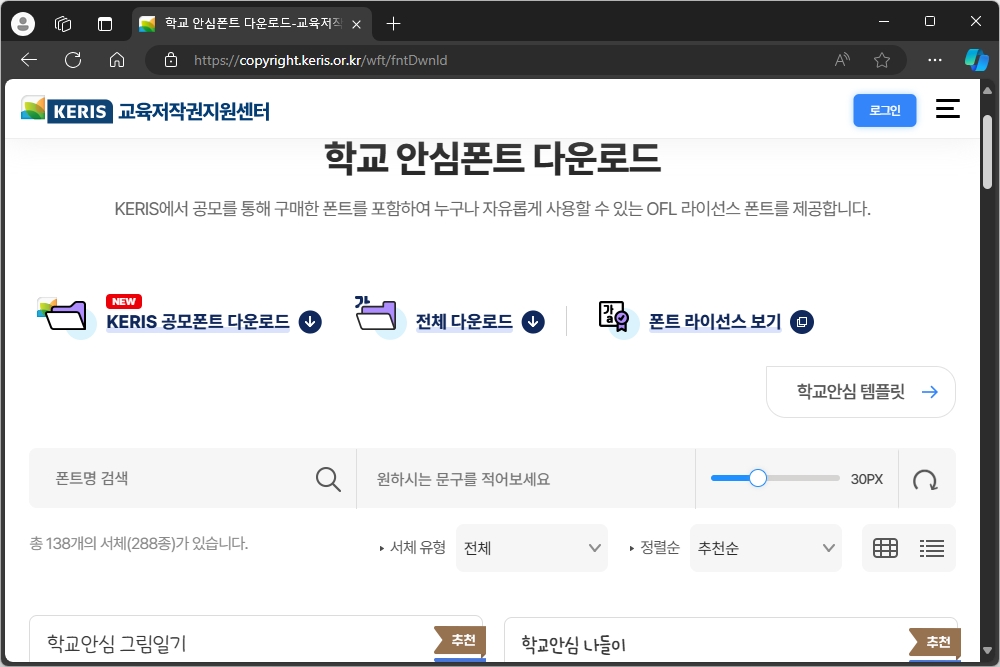Open the Copilot sidebar icon
This screenshot has height=667, width=1000.
pos(976,60)
